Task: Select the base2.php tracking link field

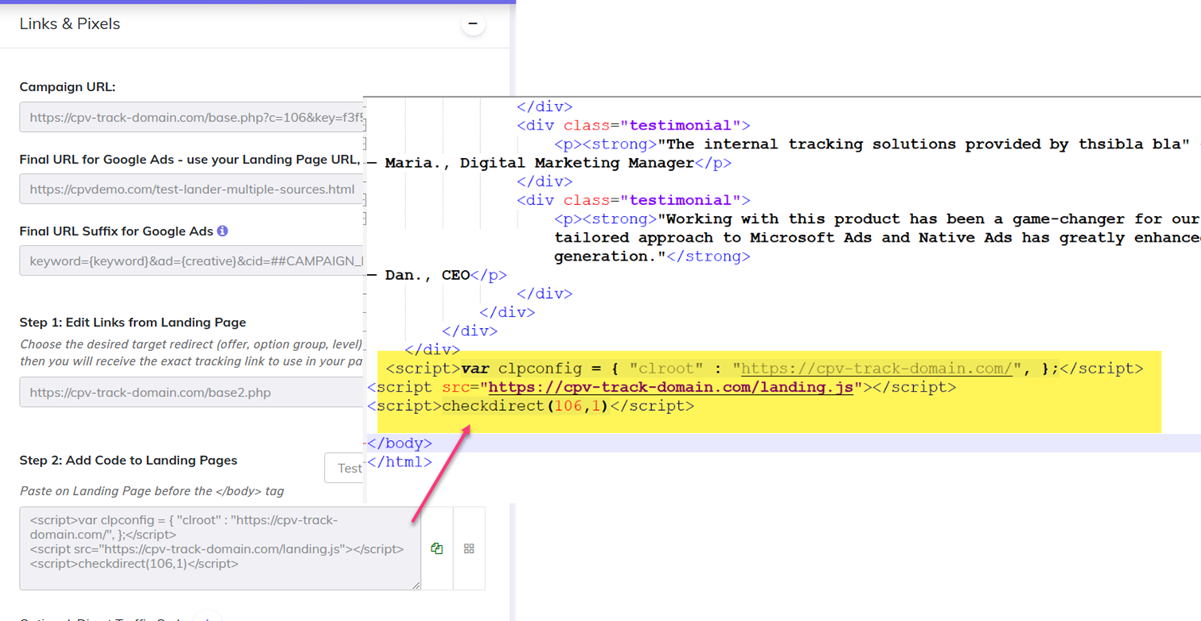Action: [180, 392]
